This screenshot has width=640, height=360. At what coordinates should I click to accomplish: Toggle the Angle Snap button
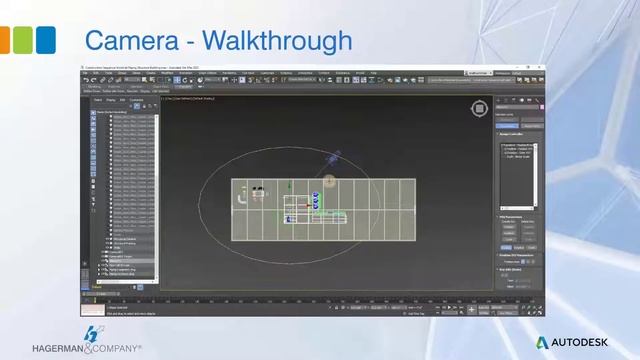click(259, 80)
